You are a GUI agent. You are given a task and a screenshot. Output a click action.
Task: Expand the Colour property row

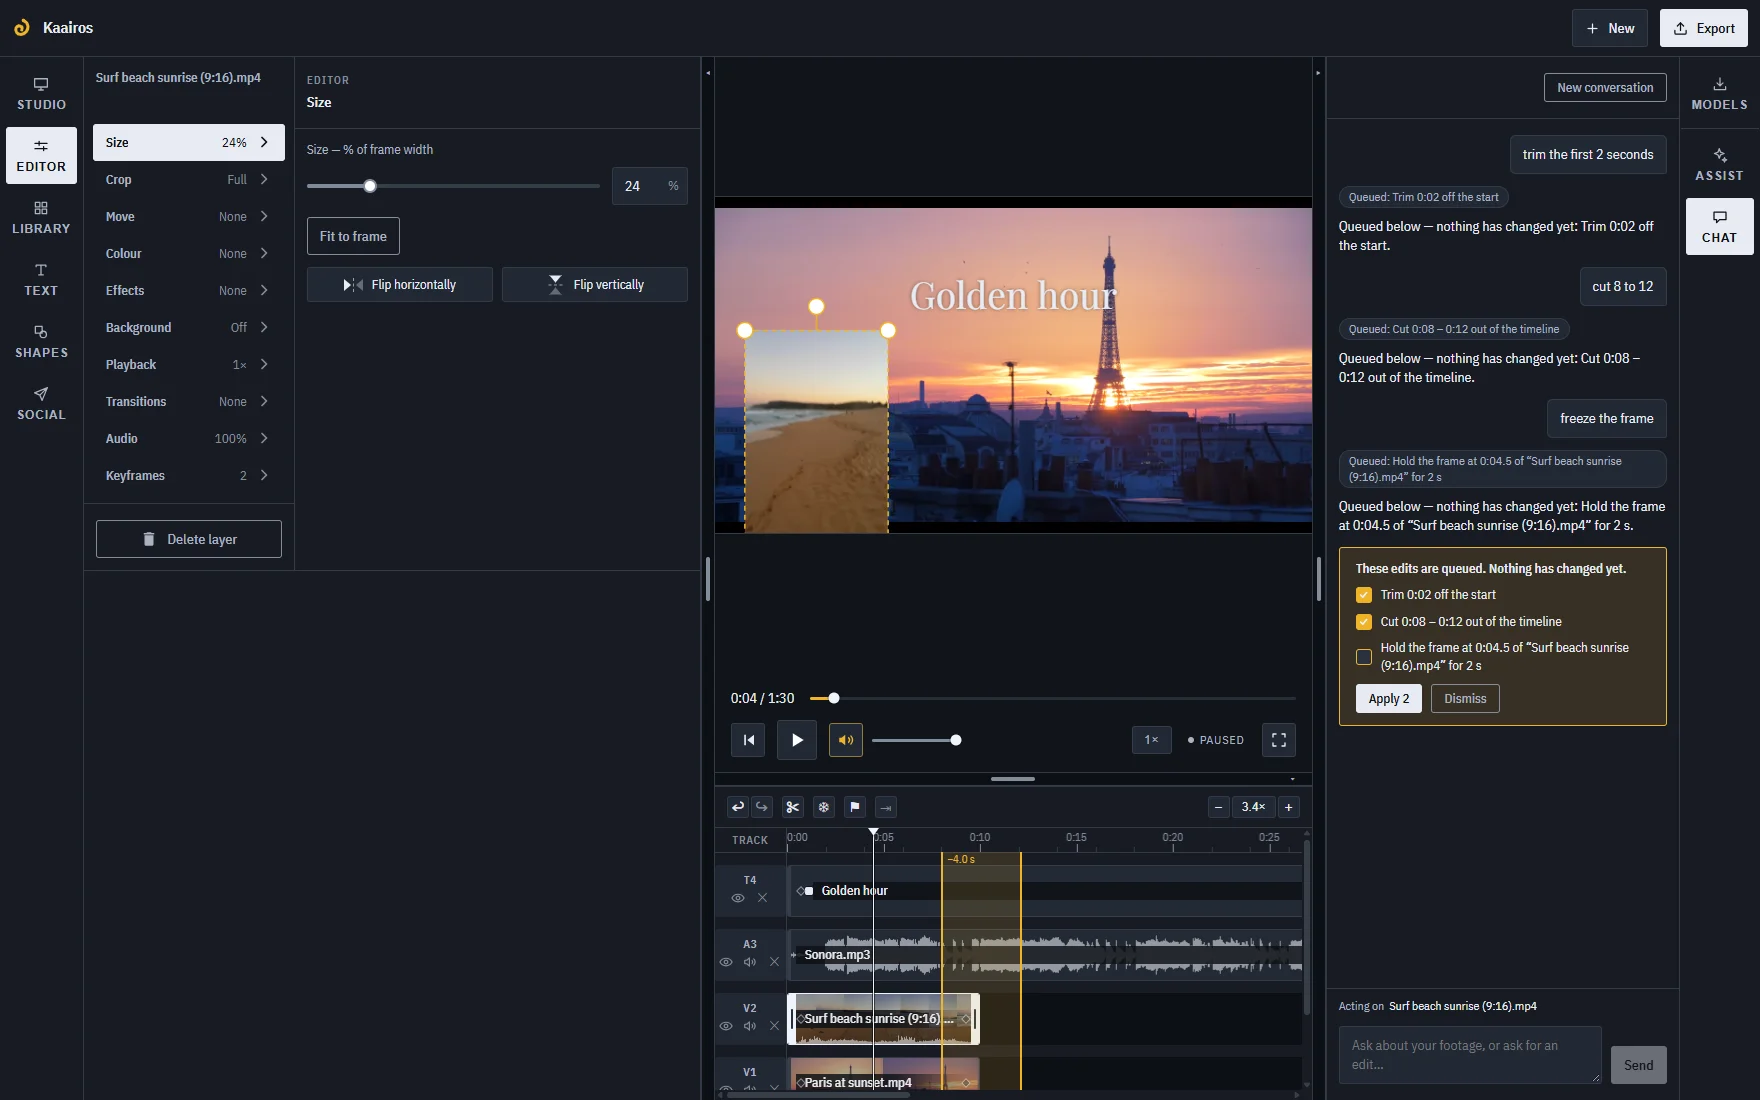click(189, 254)
